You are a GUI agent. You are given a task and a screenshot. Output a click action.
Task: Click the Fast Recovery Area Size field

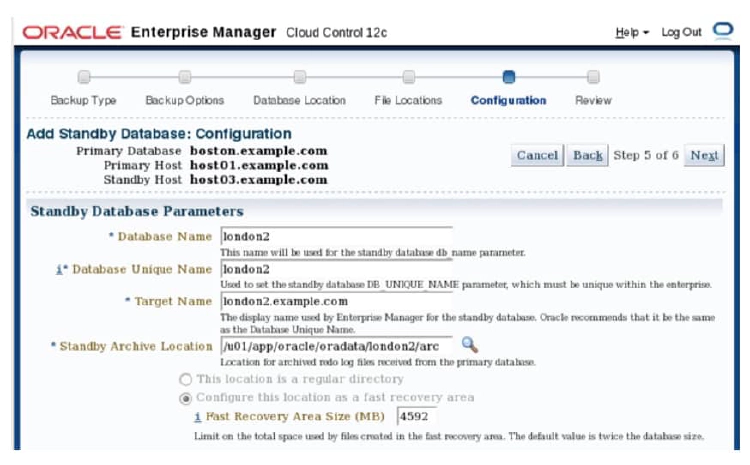[x=417, y=416]
